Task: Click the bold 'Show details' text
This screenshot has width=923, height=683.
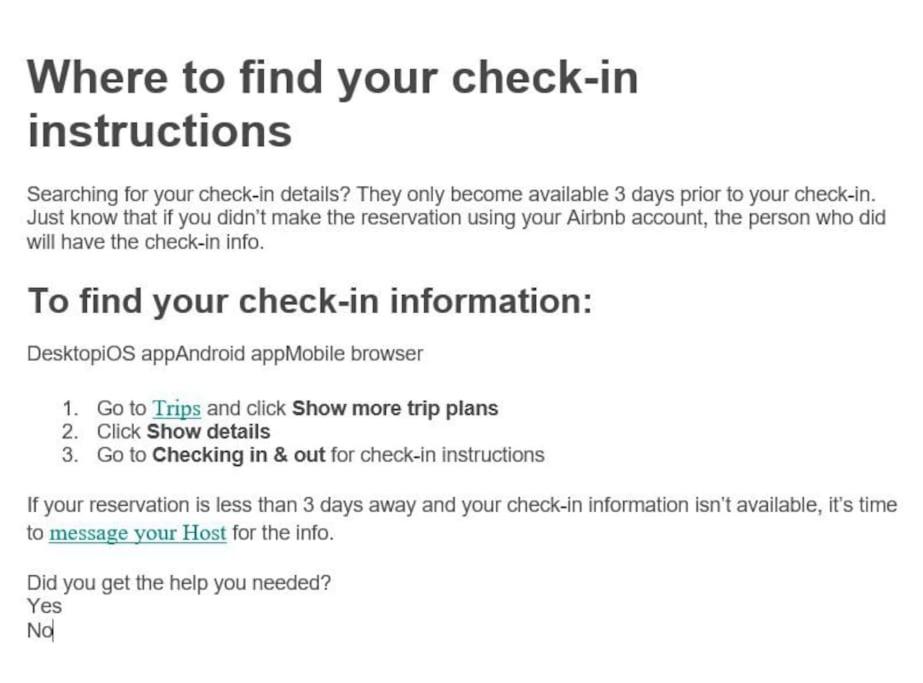Action: point(208,432)
